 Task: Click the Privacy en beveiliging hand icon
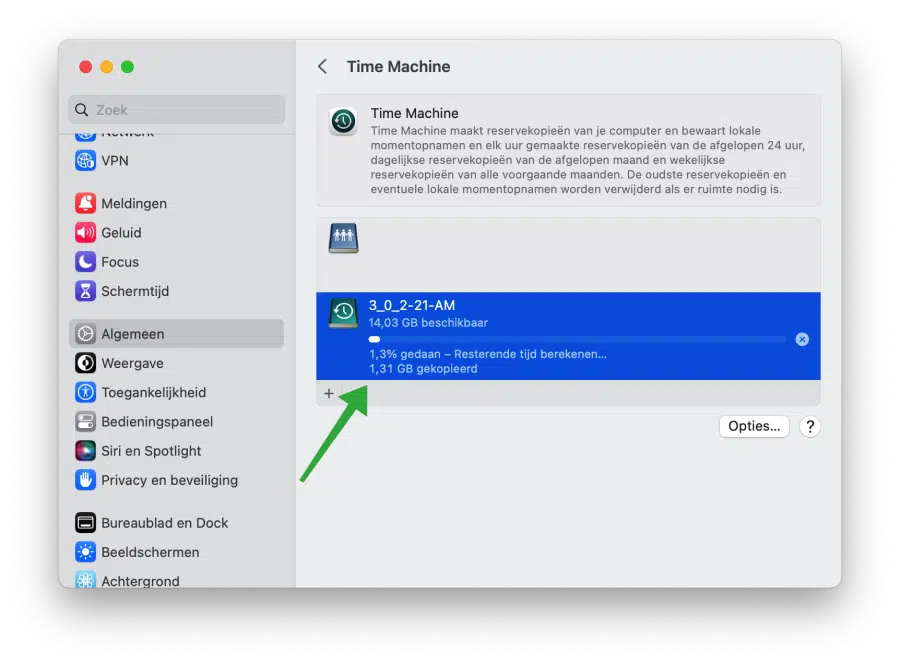86,480
